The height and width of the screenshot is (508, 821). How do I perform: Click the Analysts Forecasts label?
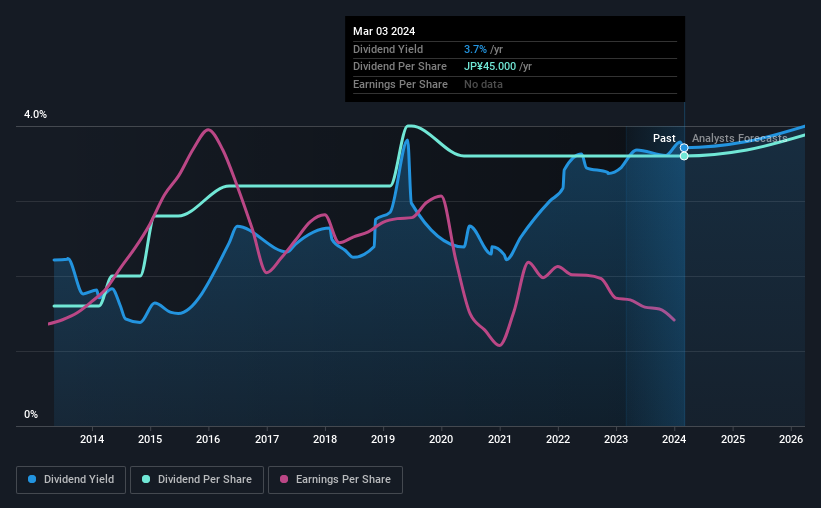tap(739, 138)
